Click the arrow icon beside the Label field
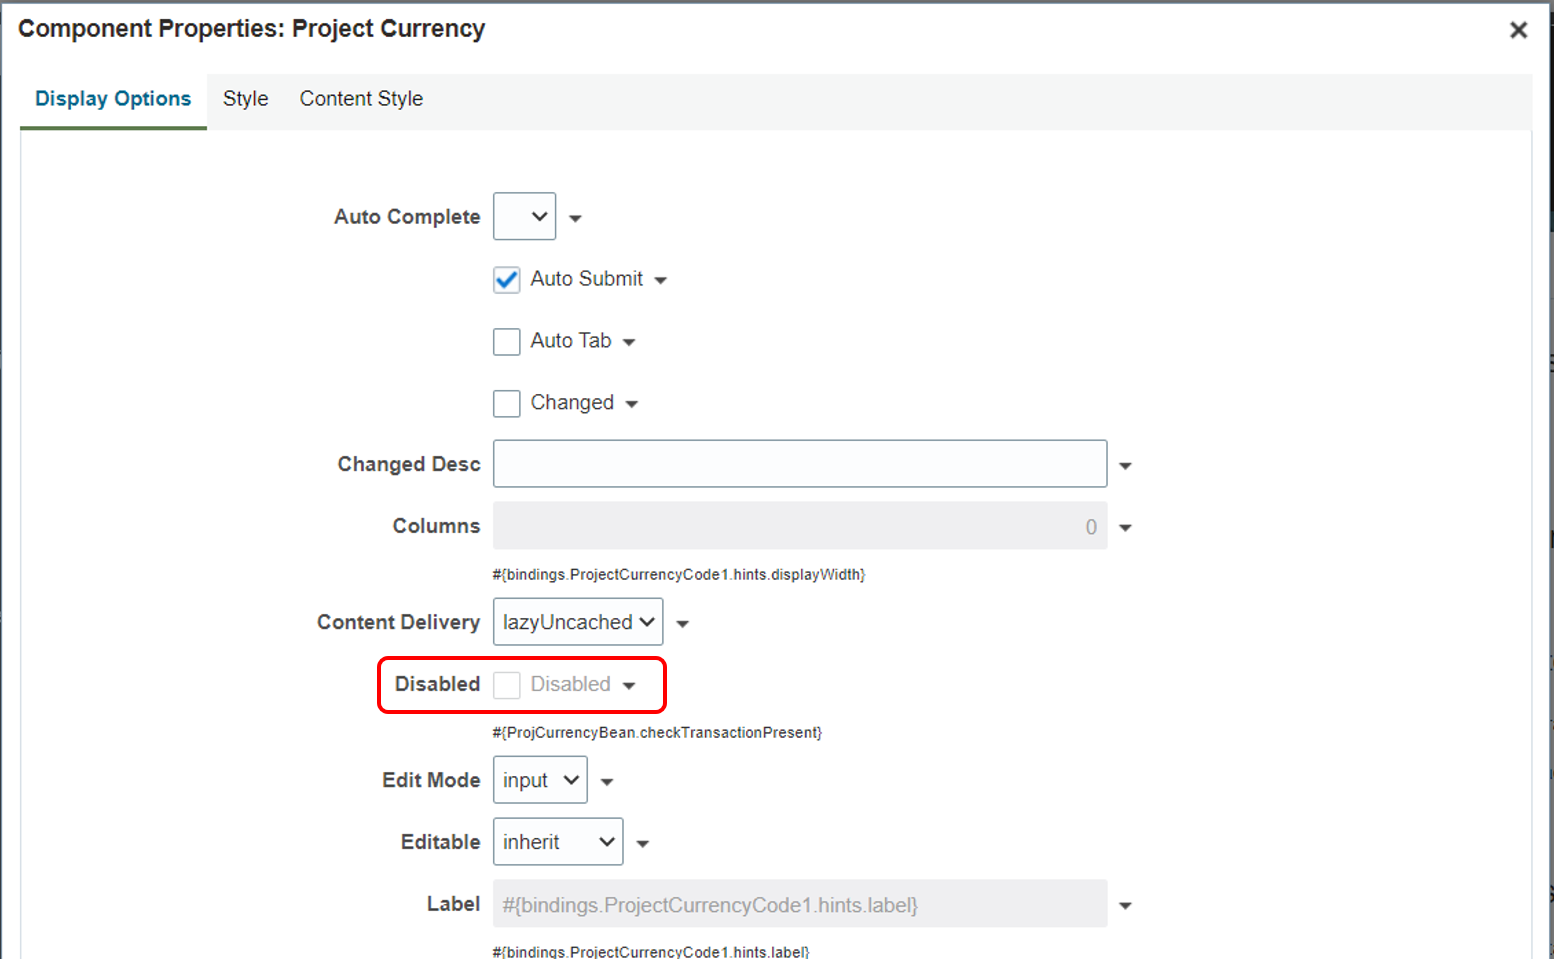This screenshot has width=1554, height=961. 1125,906
